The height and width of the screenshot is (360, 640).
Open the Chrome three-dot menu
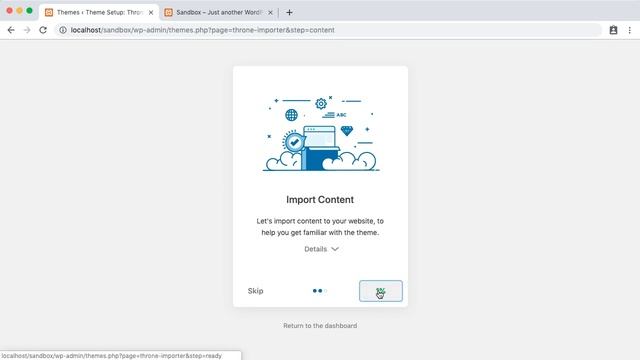coord(630,30)
